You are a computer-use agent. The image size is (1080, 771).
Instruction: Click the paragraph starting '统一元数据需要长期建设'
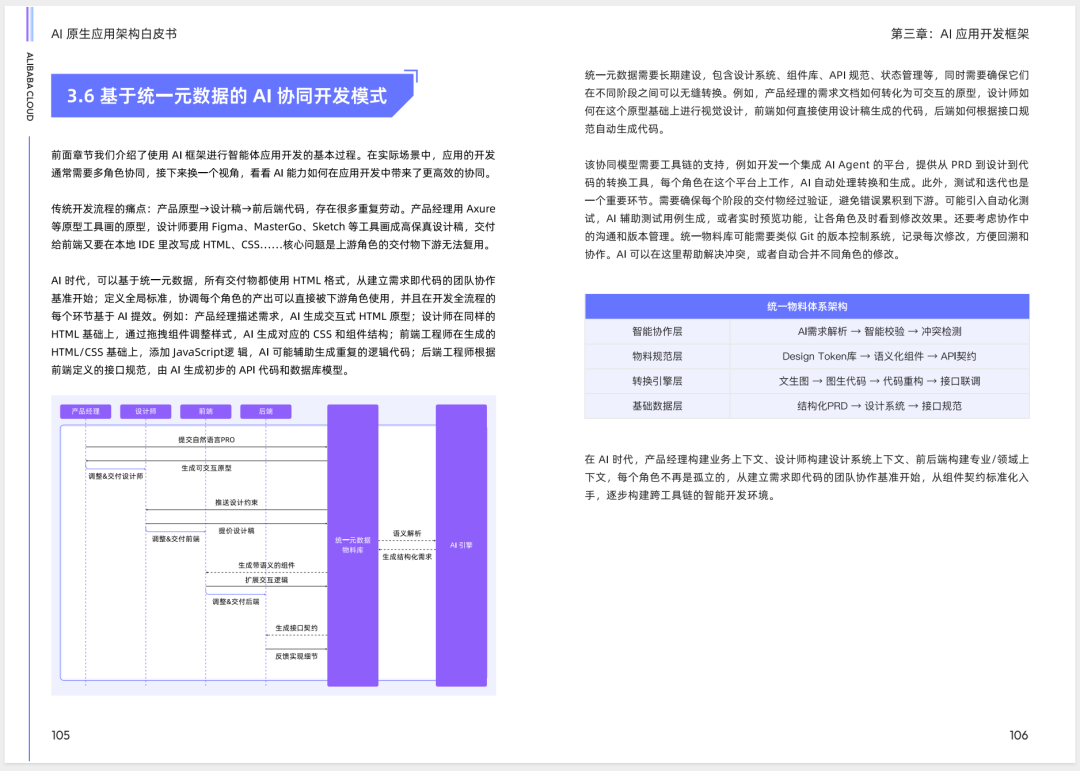[807, 102]
